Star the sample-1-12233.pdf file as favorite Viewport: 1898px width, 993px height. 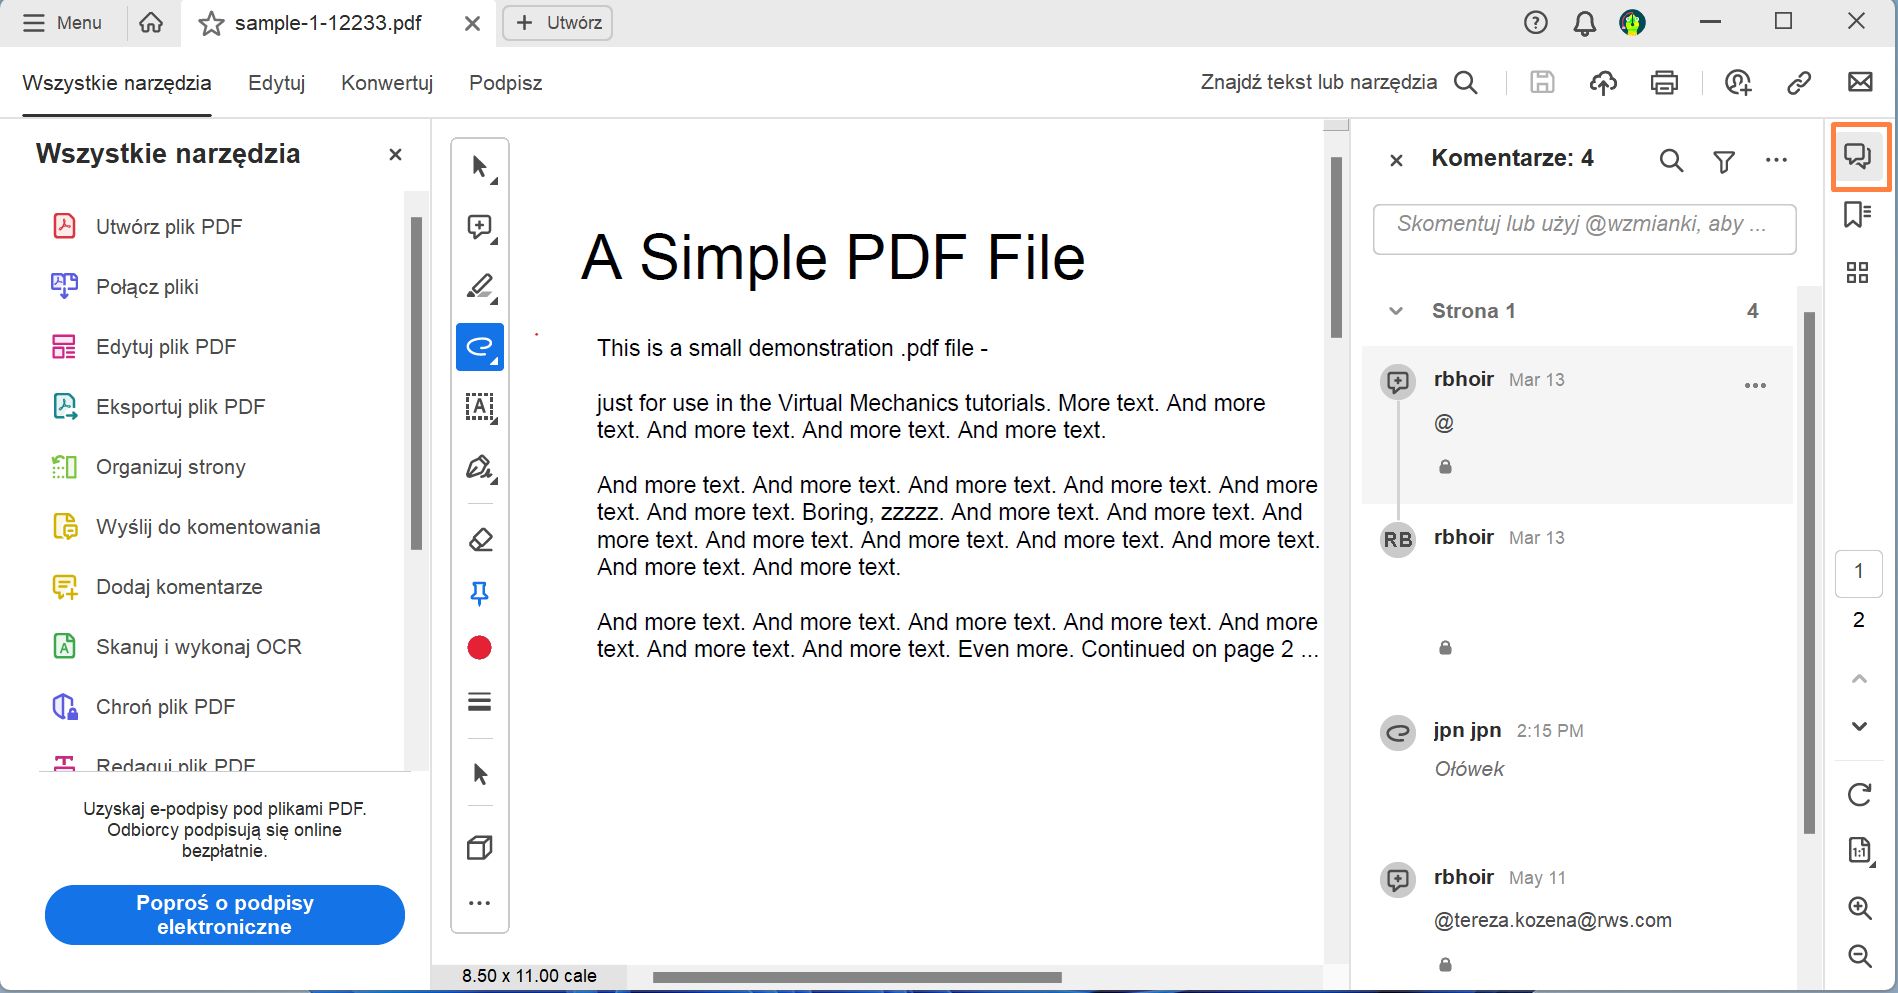point(211,23)
